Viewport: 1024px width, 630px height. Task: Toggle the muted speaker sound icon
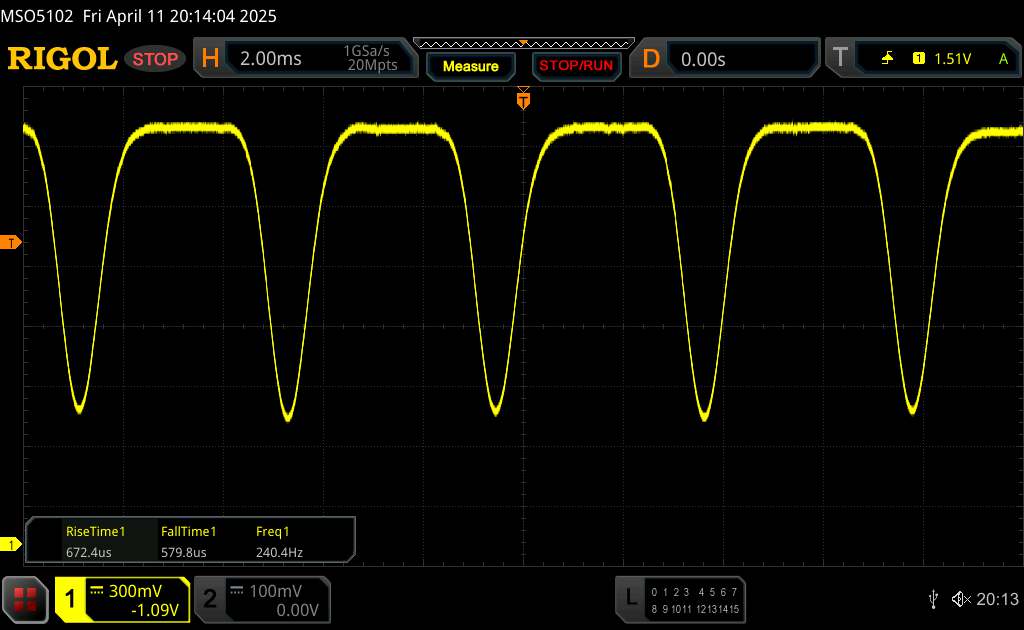point(961,599)
